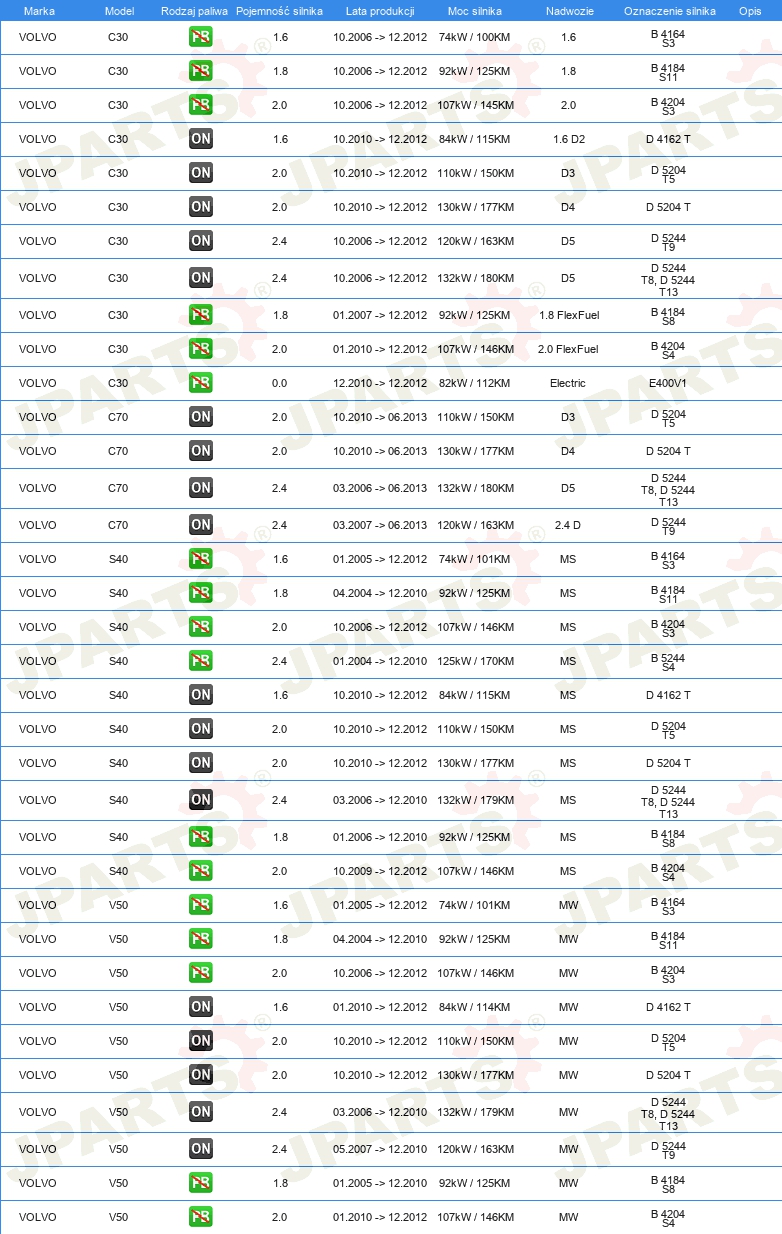Click the 1.8 FlexFuel cell
This screenshot has width=782, height=1234.
[x=568, y=315]
